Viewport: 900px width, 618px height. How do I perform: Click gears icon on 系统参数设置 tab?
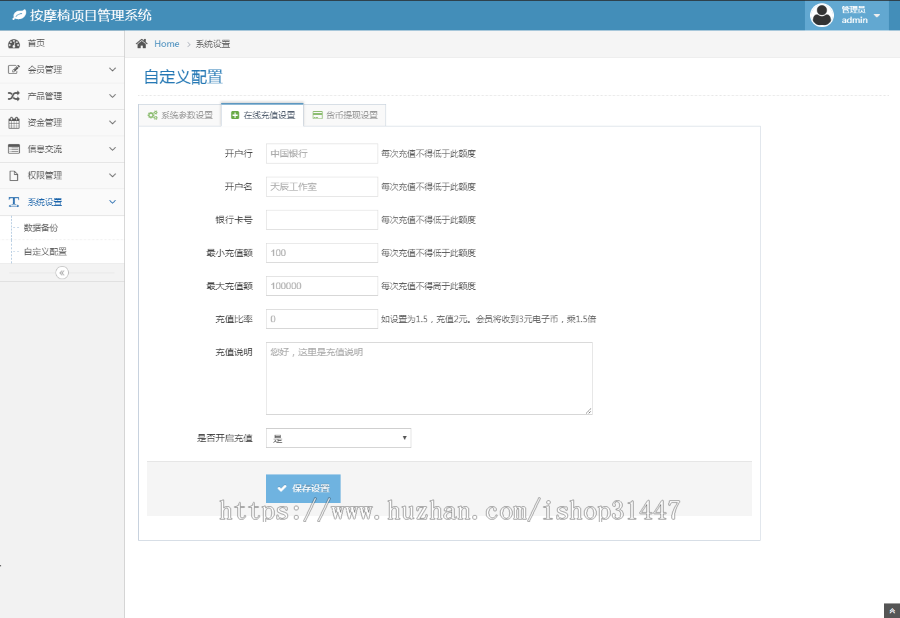[152, 115]
